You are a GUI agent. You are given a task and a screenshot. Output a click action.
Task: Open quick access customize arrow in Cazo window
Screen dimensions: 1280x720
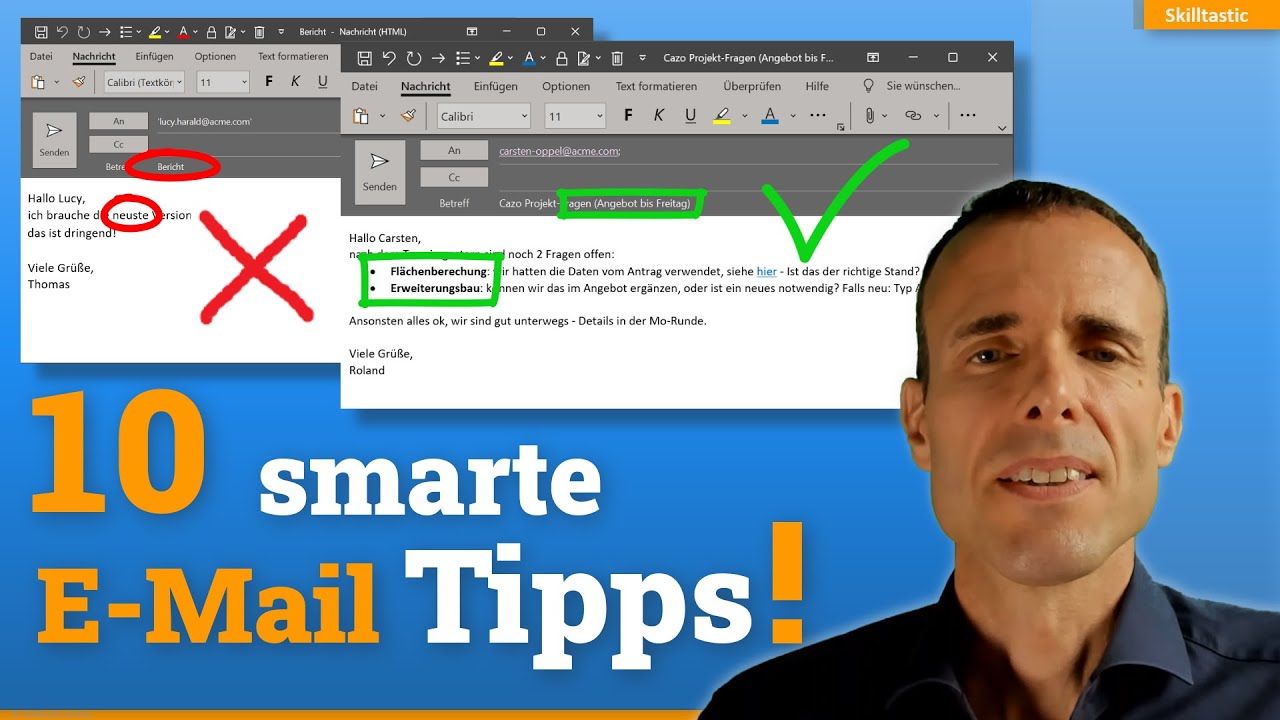pyautogui.click(x=641, y=58)
